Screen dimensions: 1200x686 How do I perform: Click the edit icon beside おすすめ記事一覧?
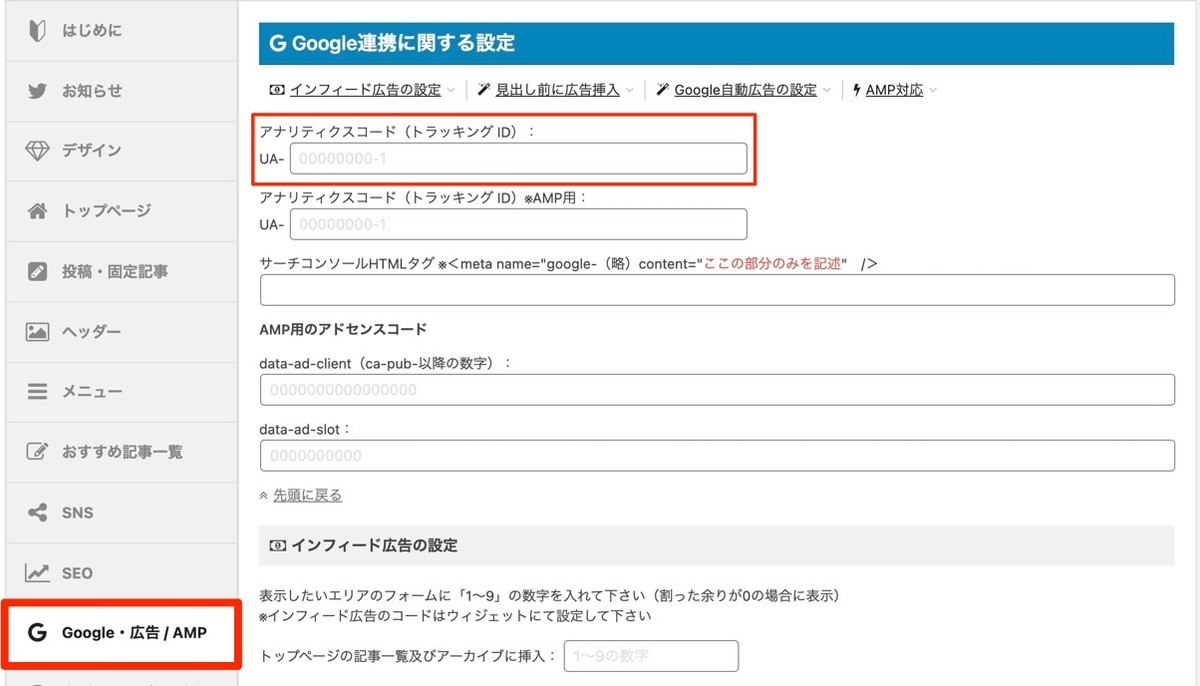pos(37,452)
